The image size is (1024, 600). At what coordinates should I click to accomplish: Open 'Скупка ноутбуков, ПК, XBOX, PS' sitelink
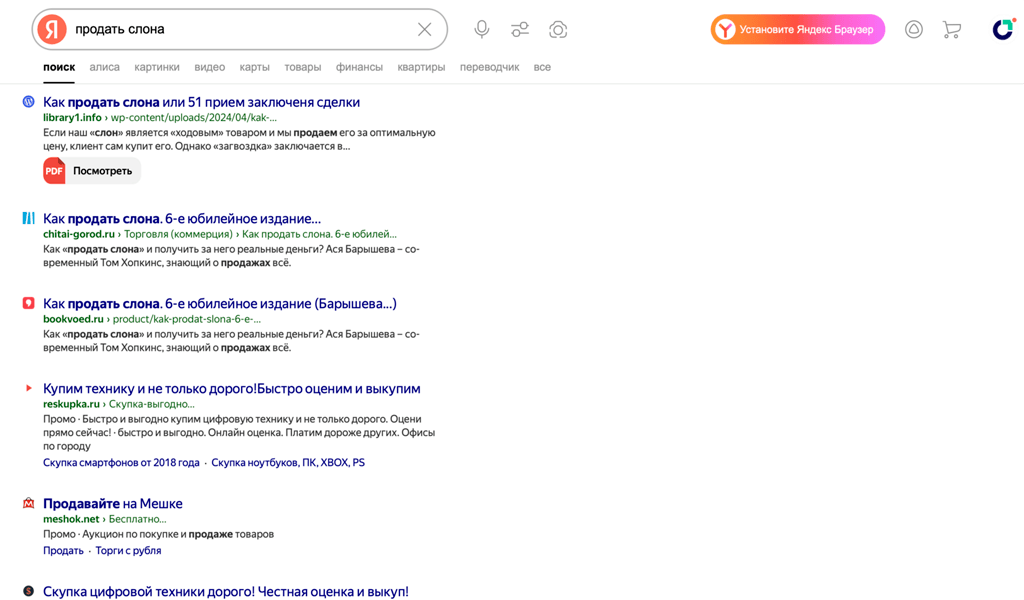[x=288, y=462]
